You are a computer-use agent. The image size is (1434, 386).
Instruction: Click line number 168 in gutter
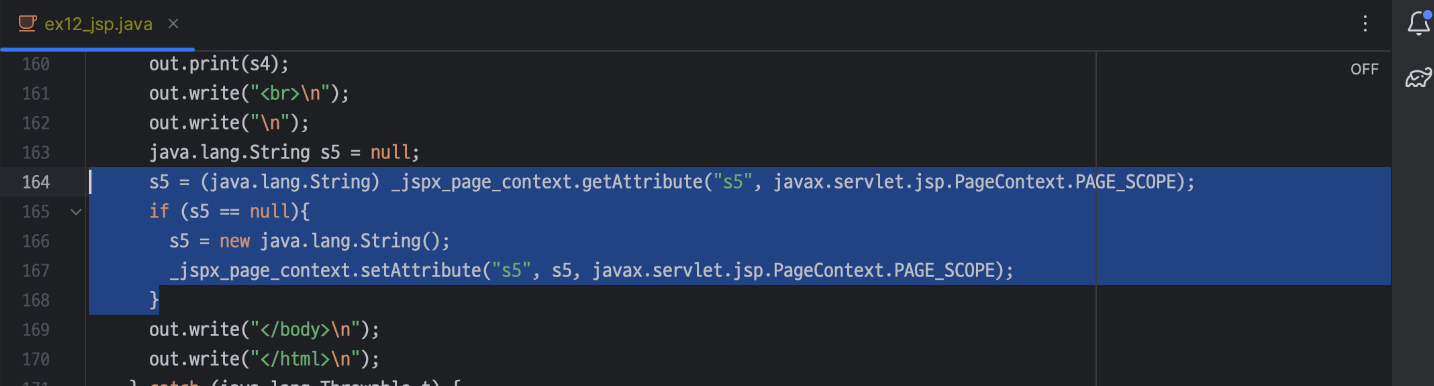click(35, 299)
